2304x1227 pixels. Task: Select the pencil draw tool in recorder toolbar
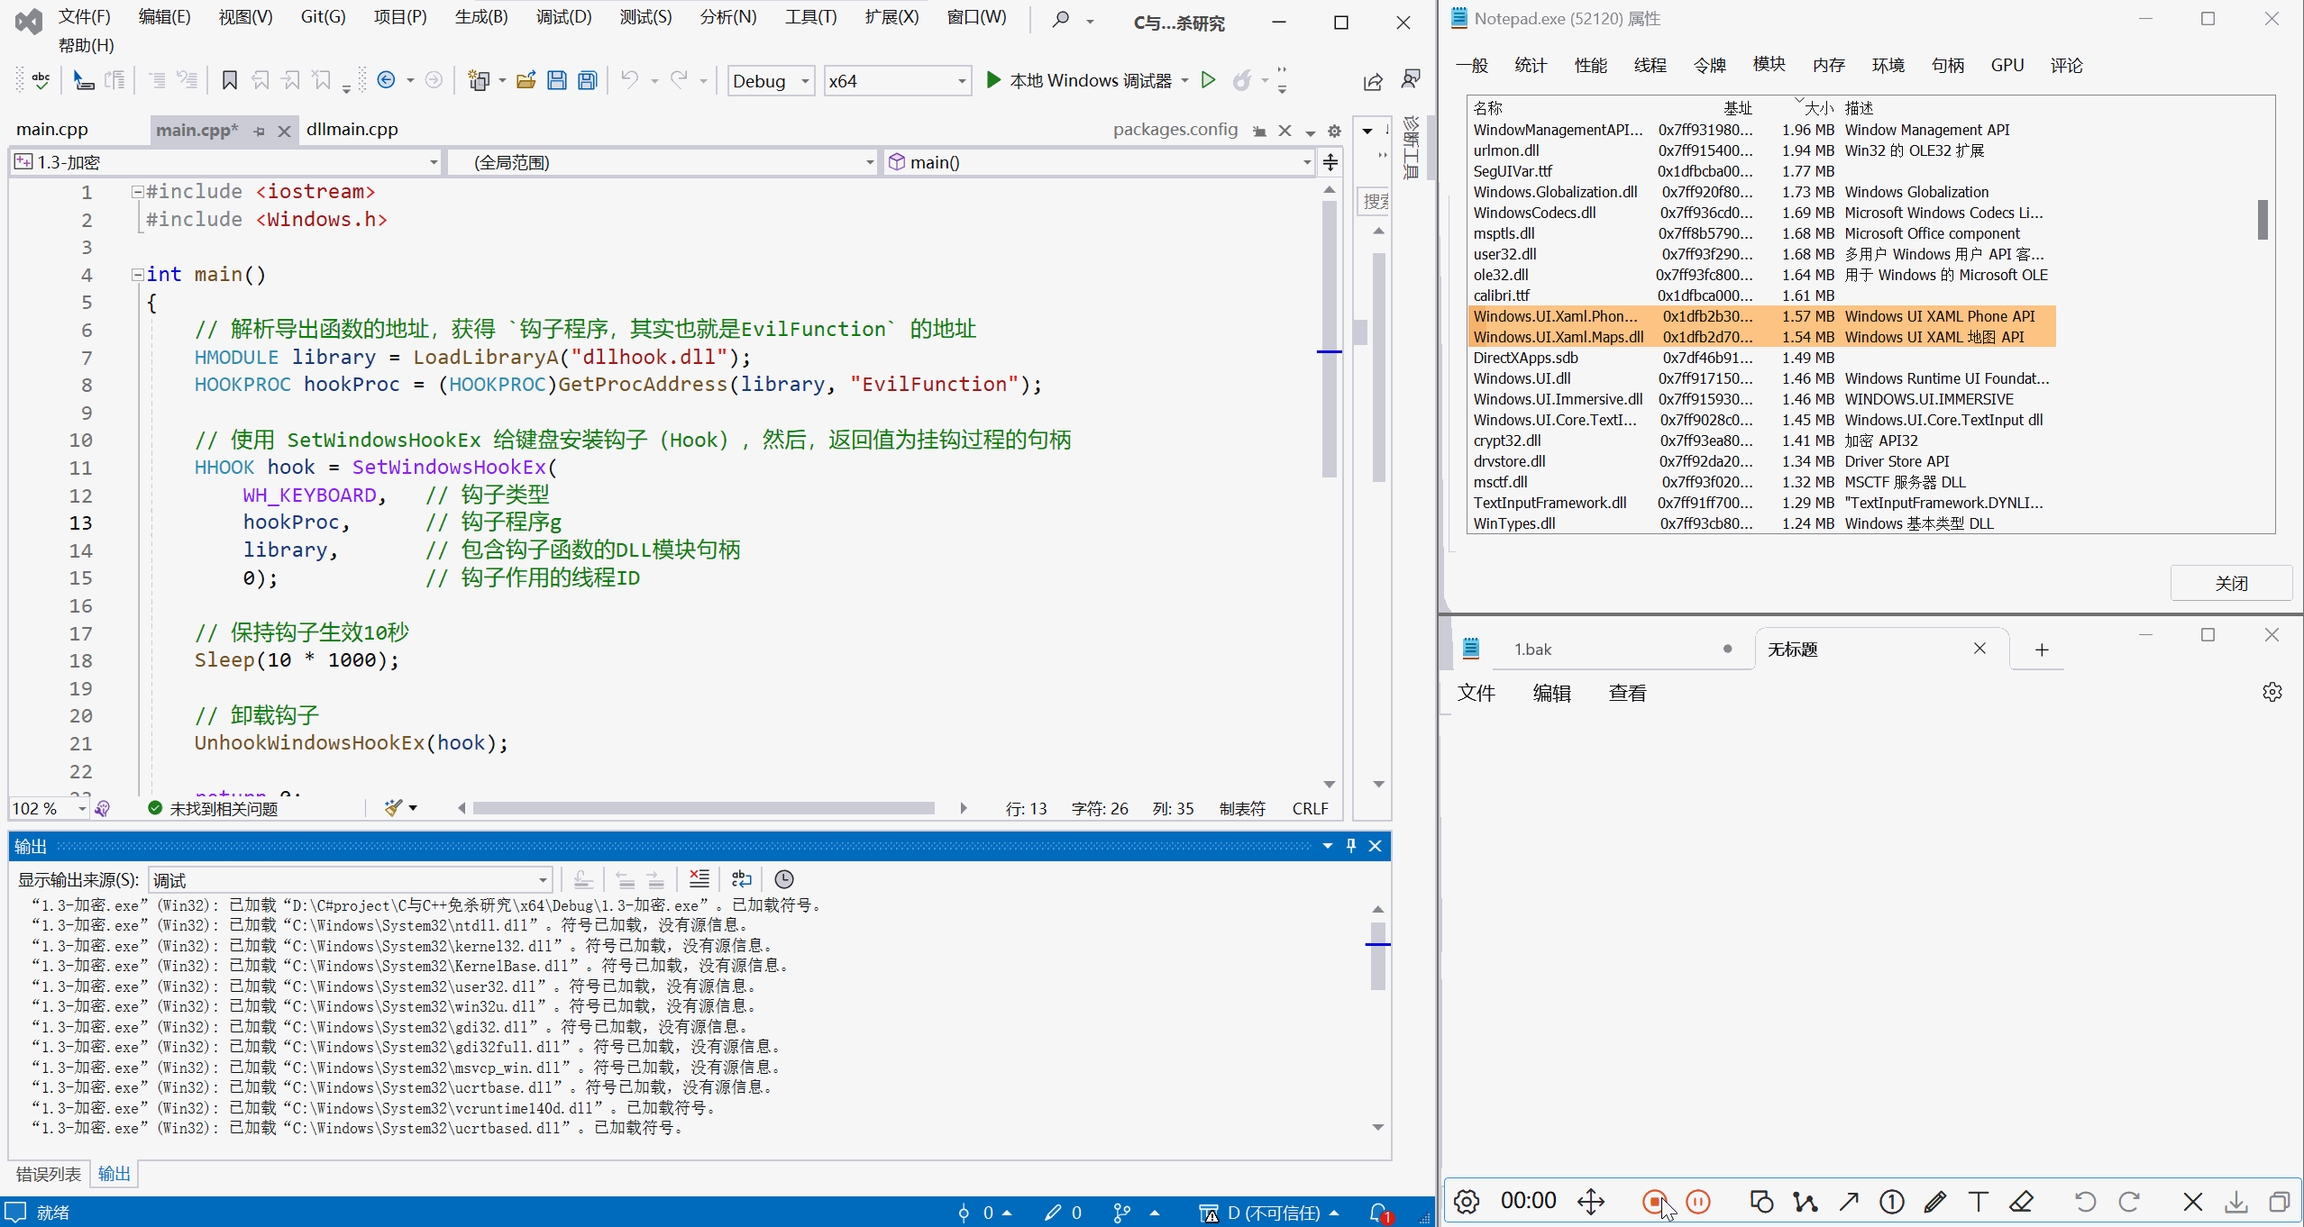[x=1935, y=1201]
